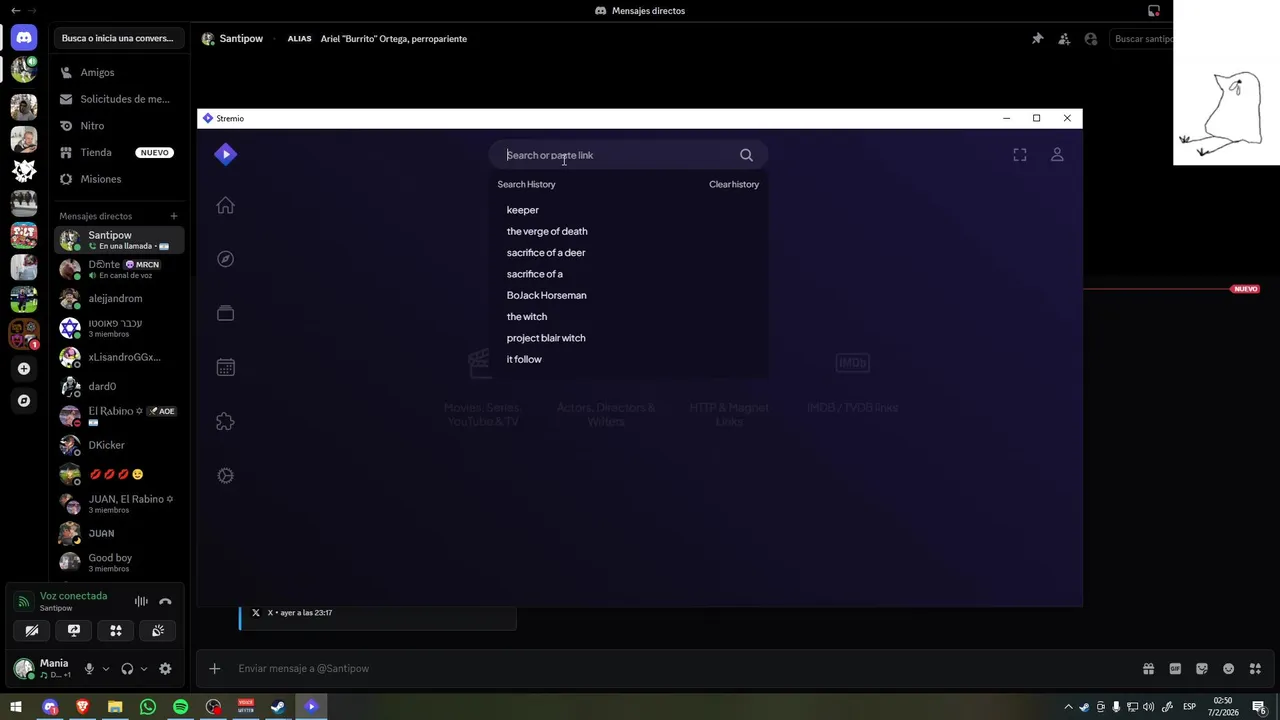Toggle Stremio fullscreen mode icon
Image resolution: width=1280 pixels, height=720 pixels.
(1019, 155)
